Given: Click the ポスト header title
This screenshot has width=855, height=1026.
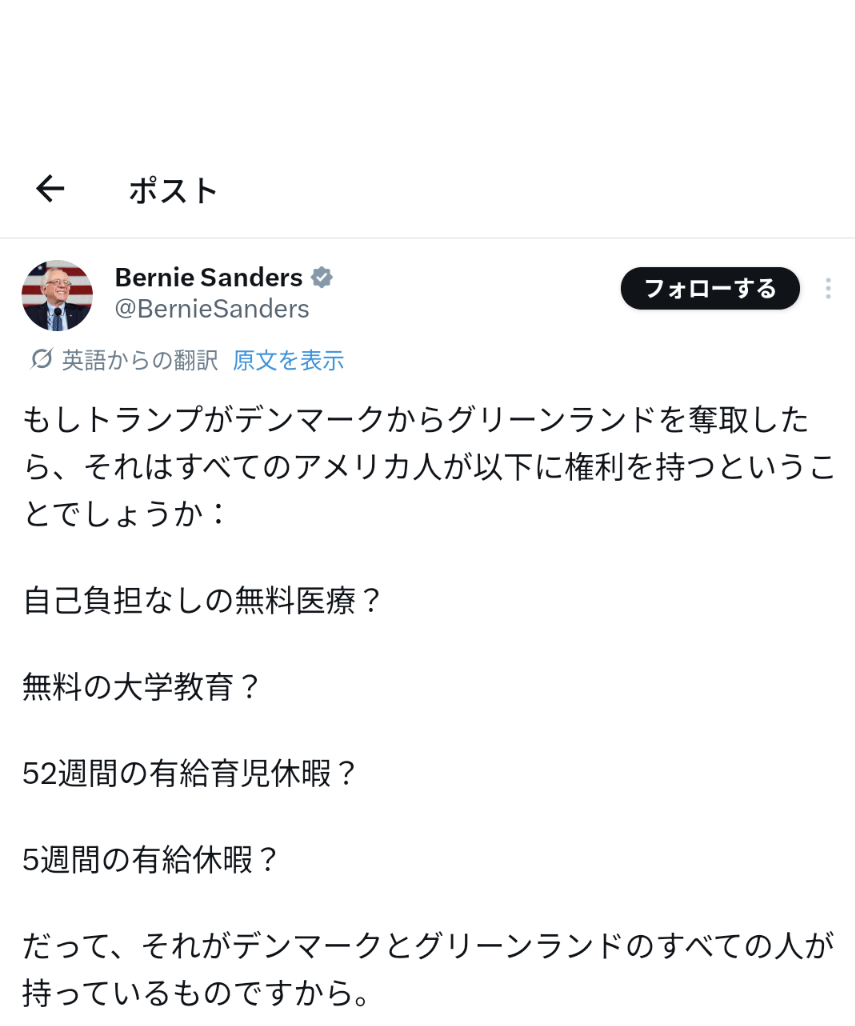Looking at the screenshot, I should pyautogui.click(x=173, y=190).
